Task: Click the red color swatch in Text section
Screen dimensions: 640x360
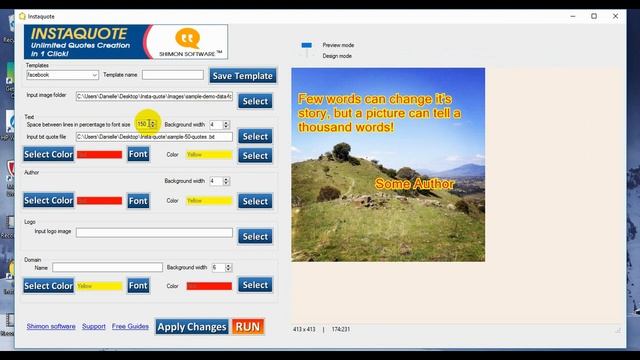Action: [x=100, y=155]
